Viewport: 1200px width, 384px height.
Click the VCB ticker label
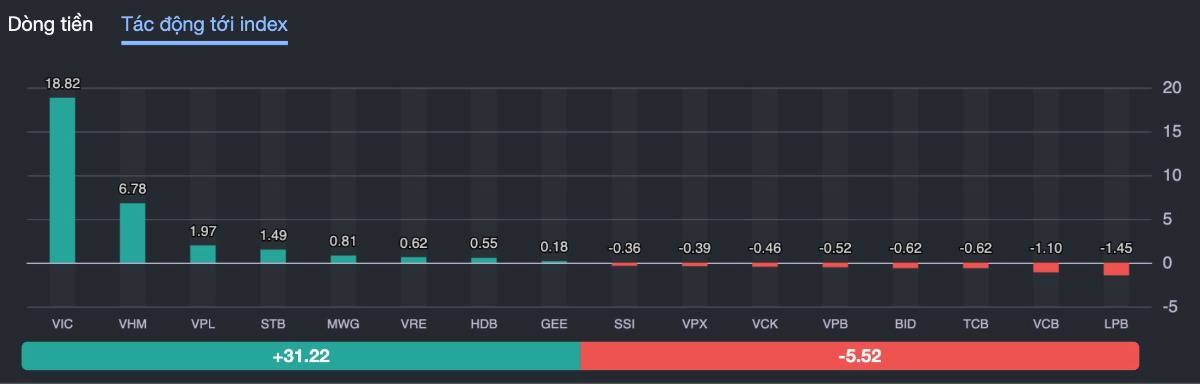click(x=1046, y=324)
